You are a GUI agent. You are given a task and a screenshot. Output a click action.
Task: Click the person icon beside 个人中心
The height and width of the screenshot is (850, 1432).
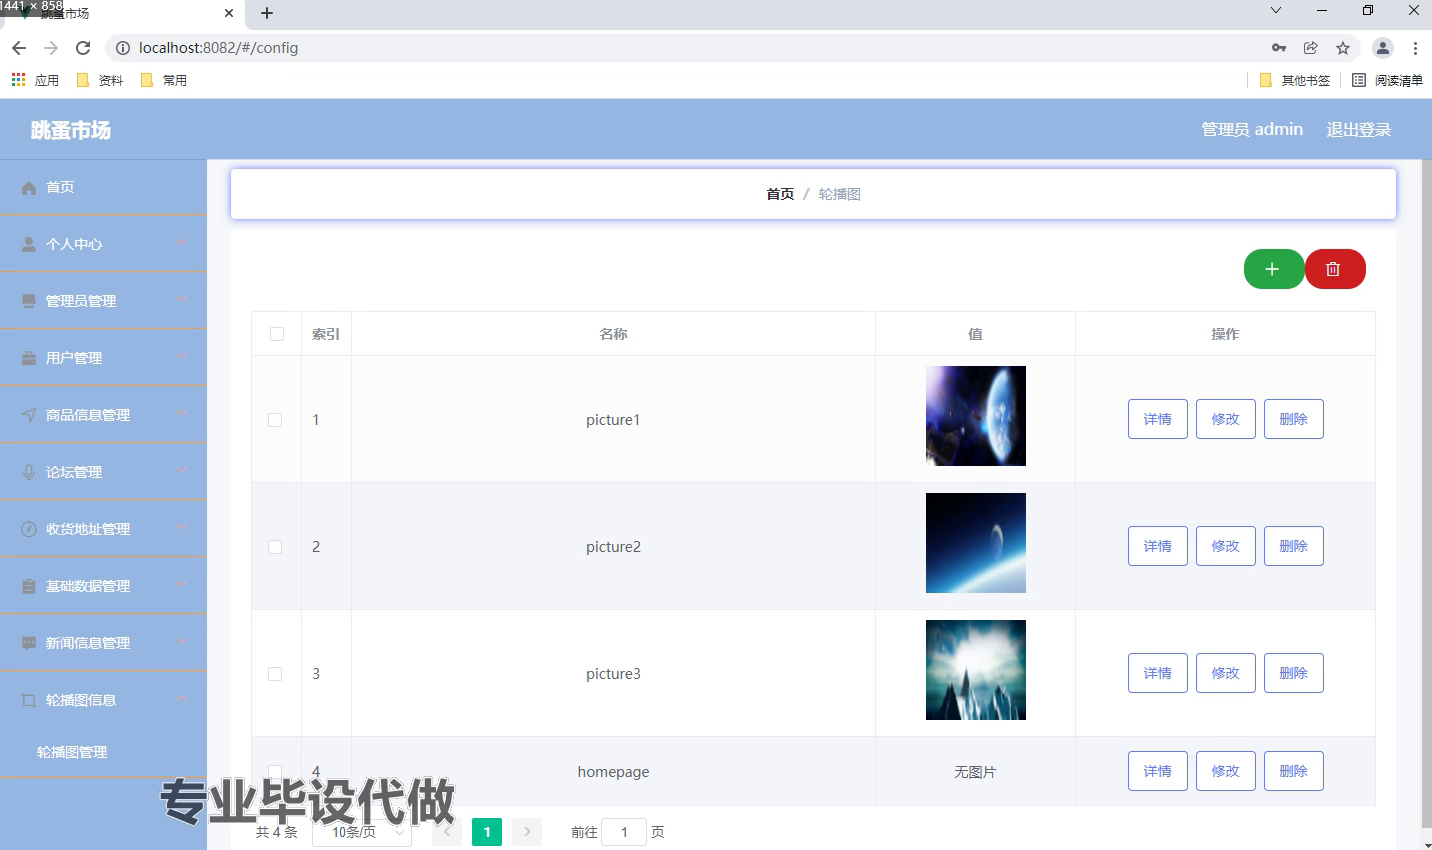[x=29, y=244]
